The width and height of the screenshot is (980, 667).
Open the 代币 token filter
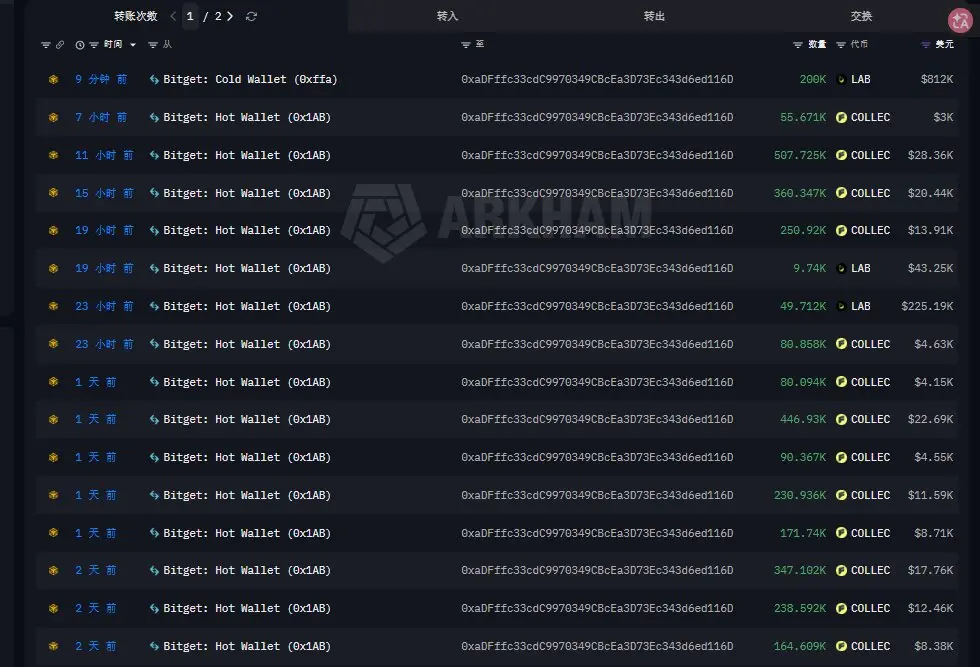tap(841, 44)
